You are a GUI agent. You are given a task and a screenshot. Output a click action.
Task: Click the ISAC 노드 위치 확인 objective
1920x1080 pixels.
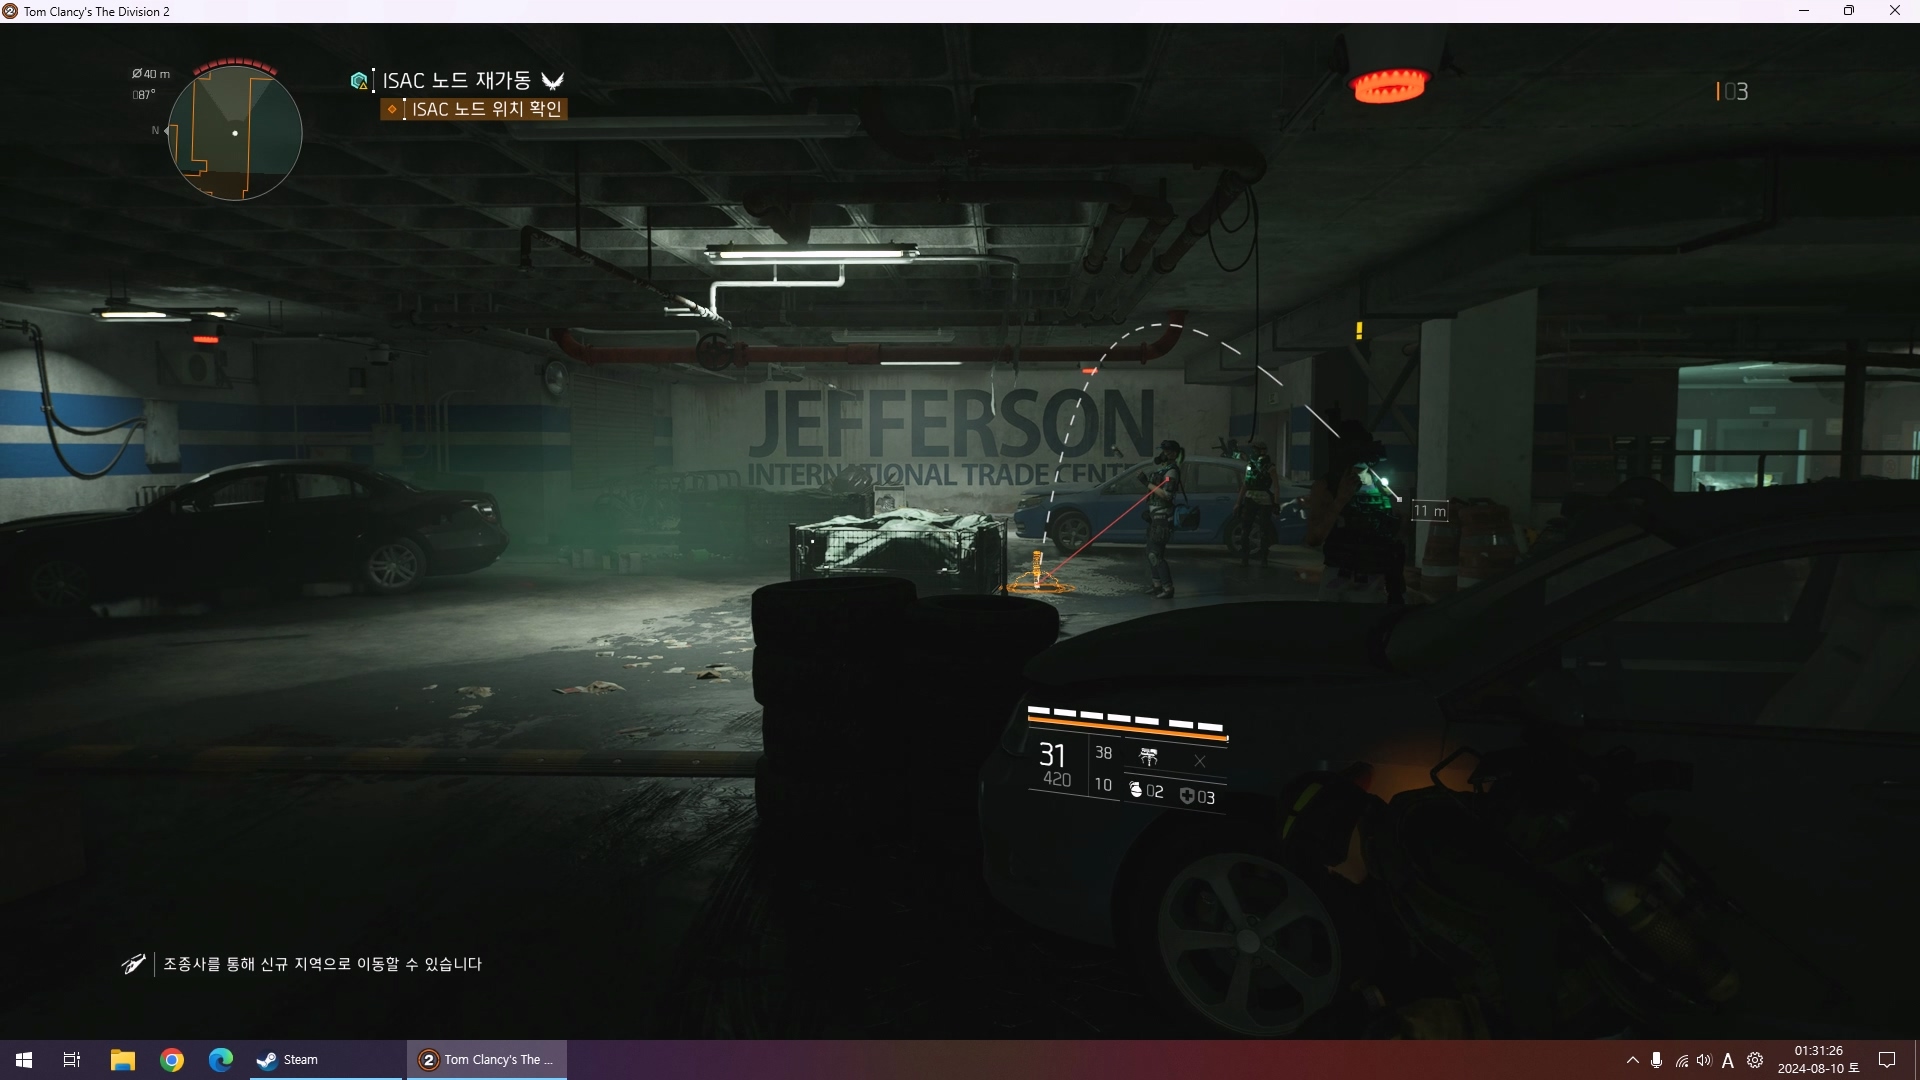tap(485, 109)
